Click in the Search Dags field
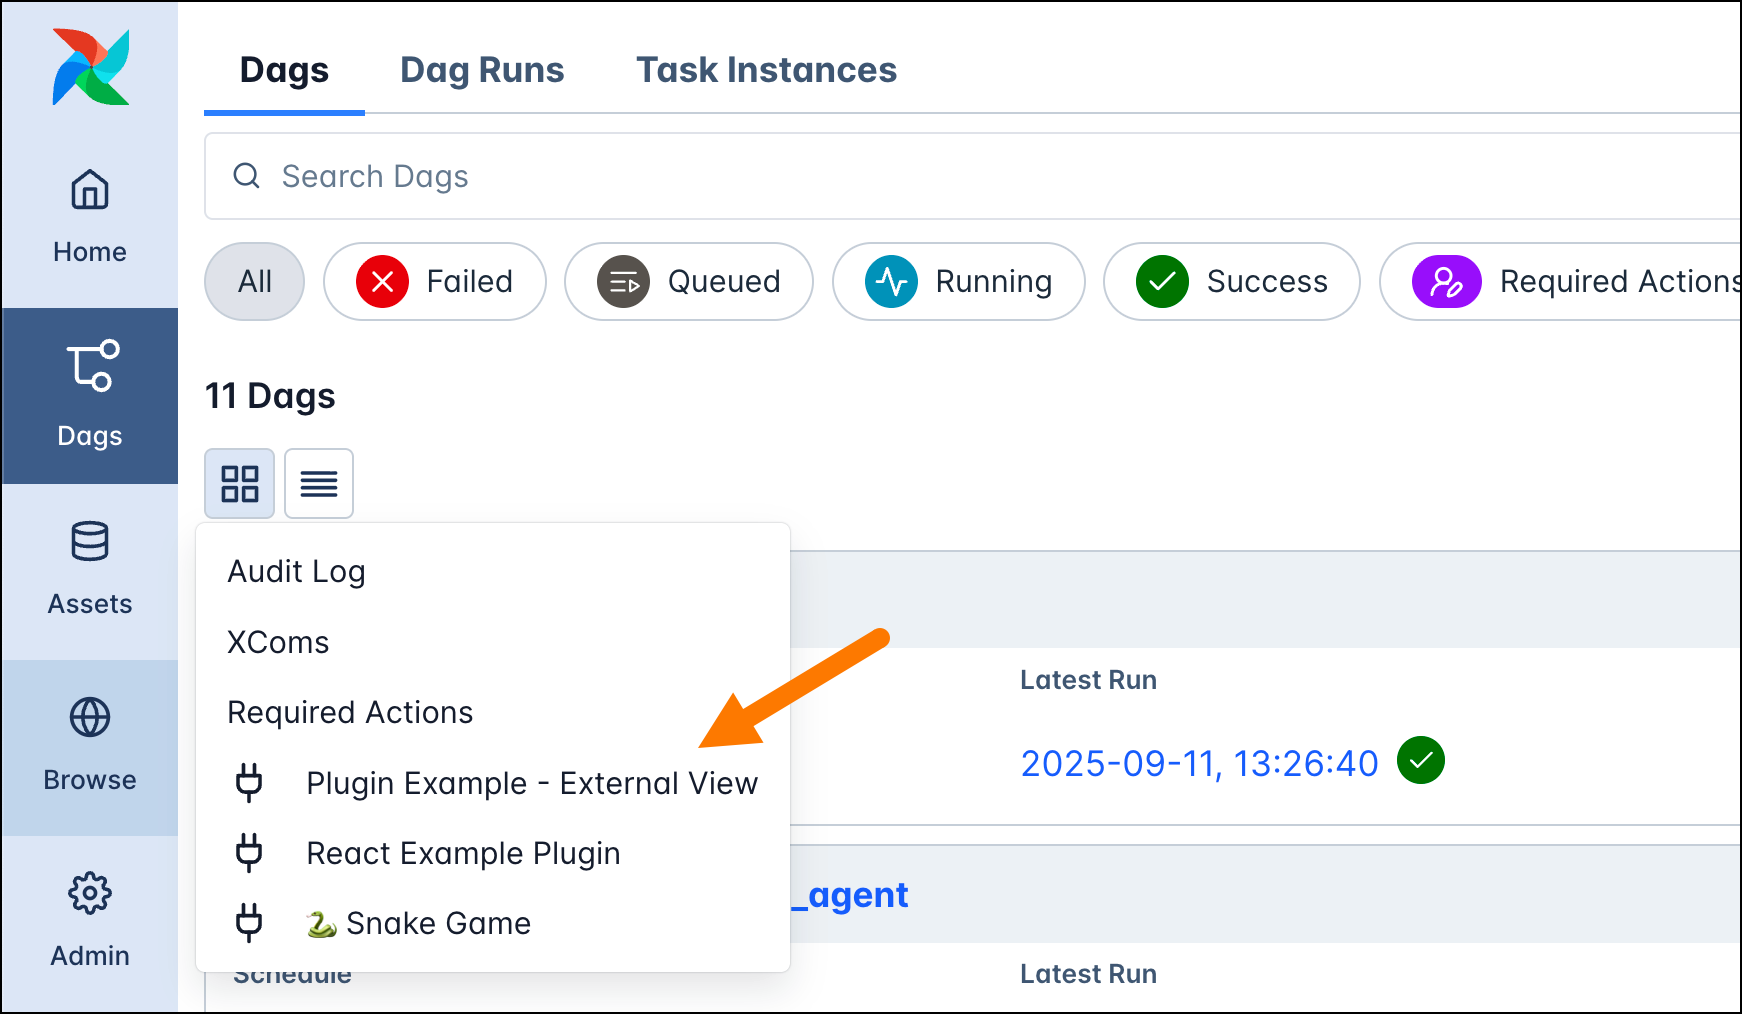 tap(900, 177)
